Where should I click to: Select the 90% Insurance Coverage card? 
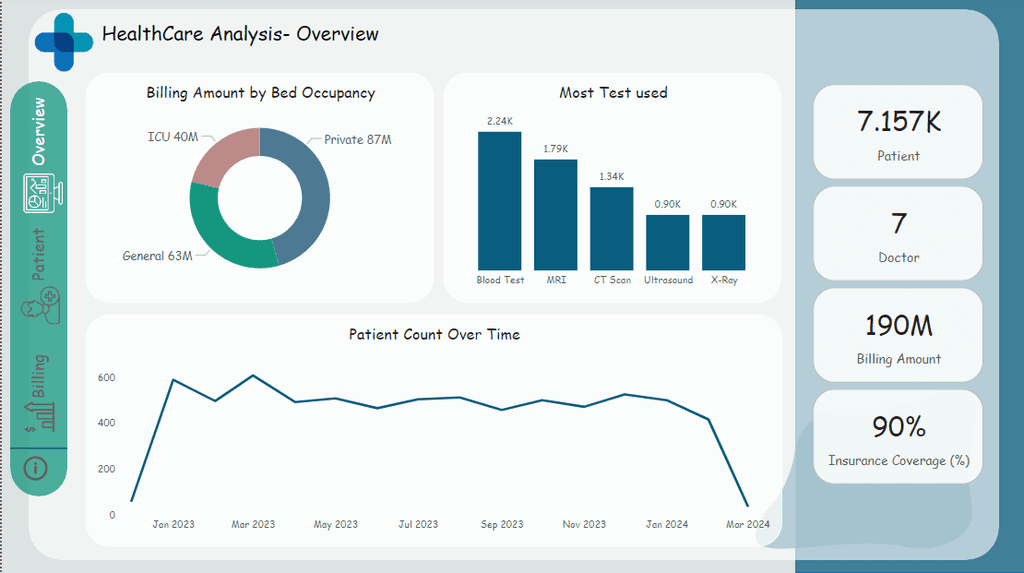tap(898, 437)
